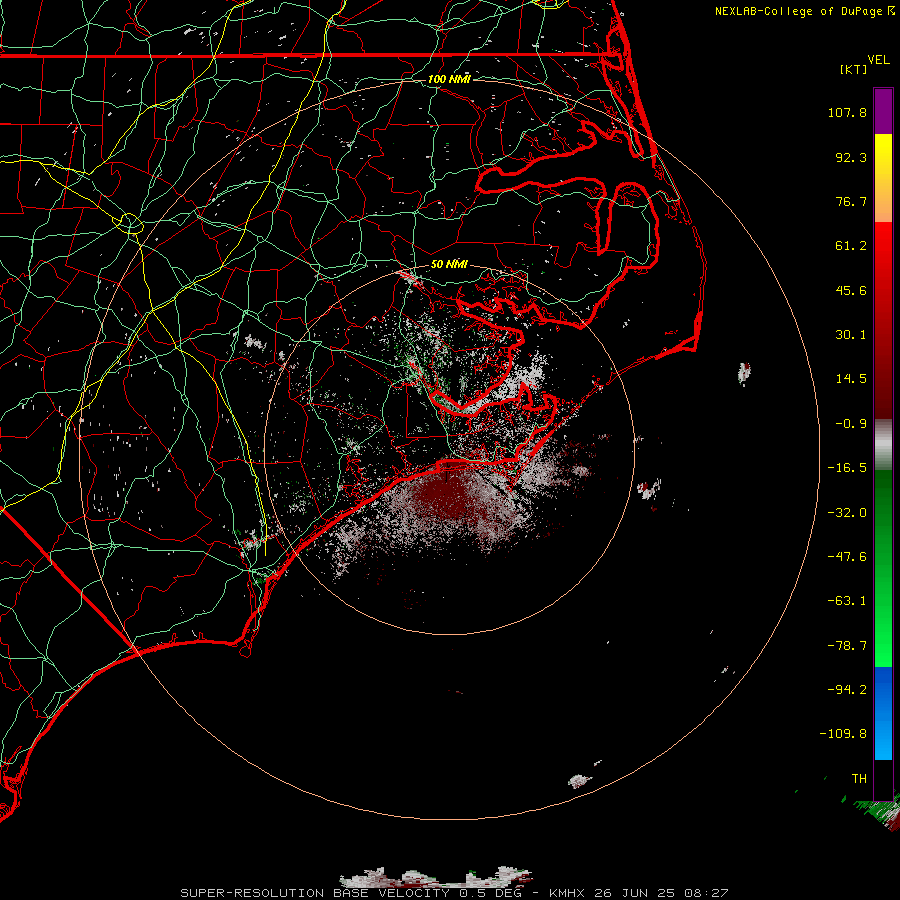
Task: Click the -32.0 velocity value
Action: [847, 513]
